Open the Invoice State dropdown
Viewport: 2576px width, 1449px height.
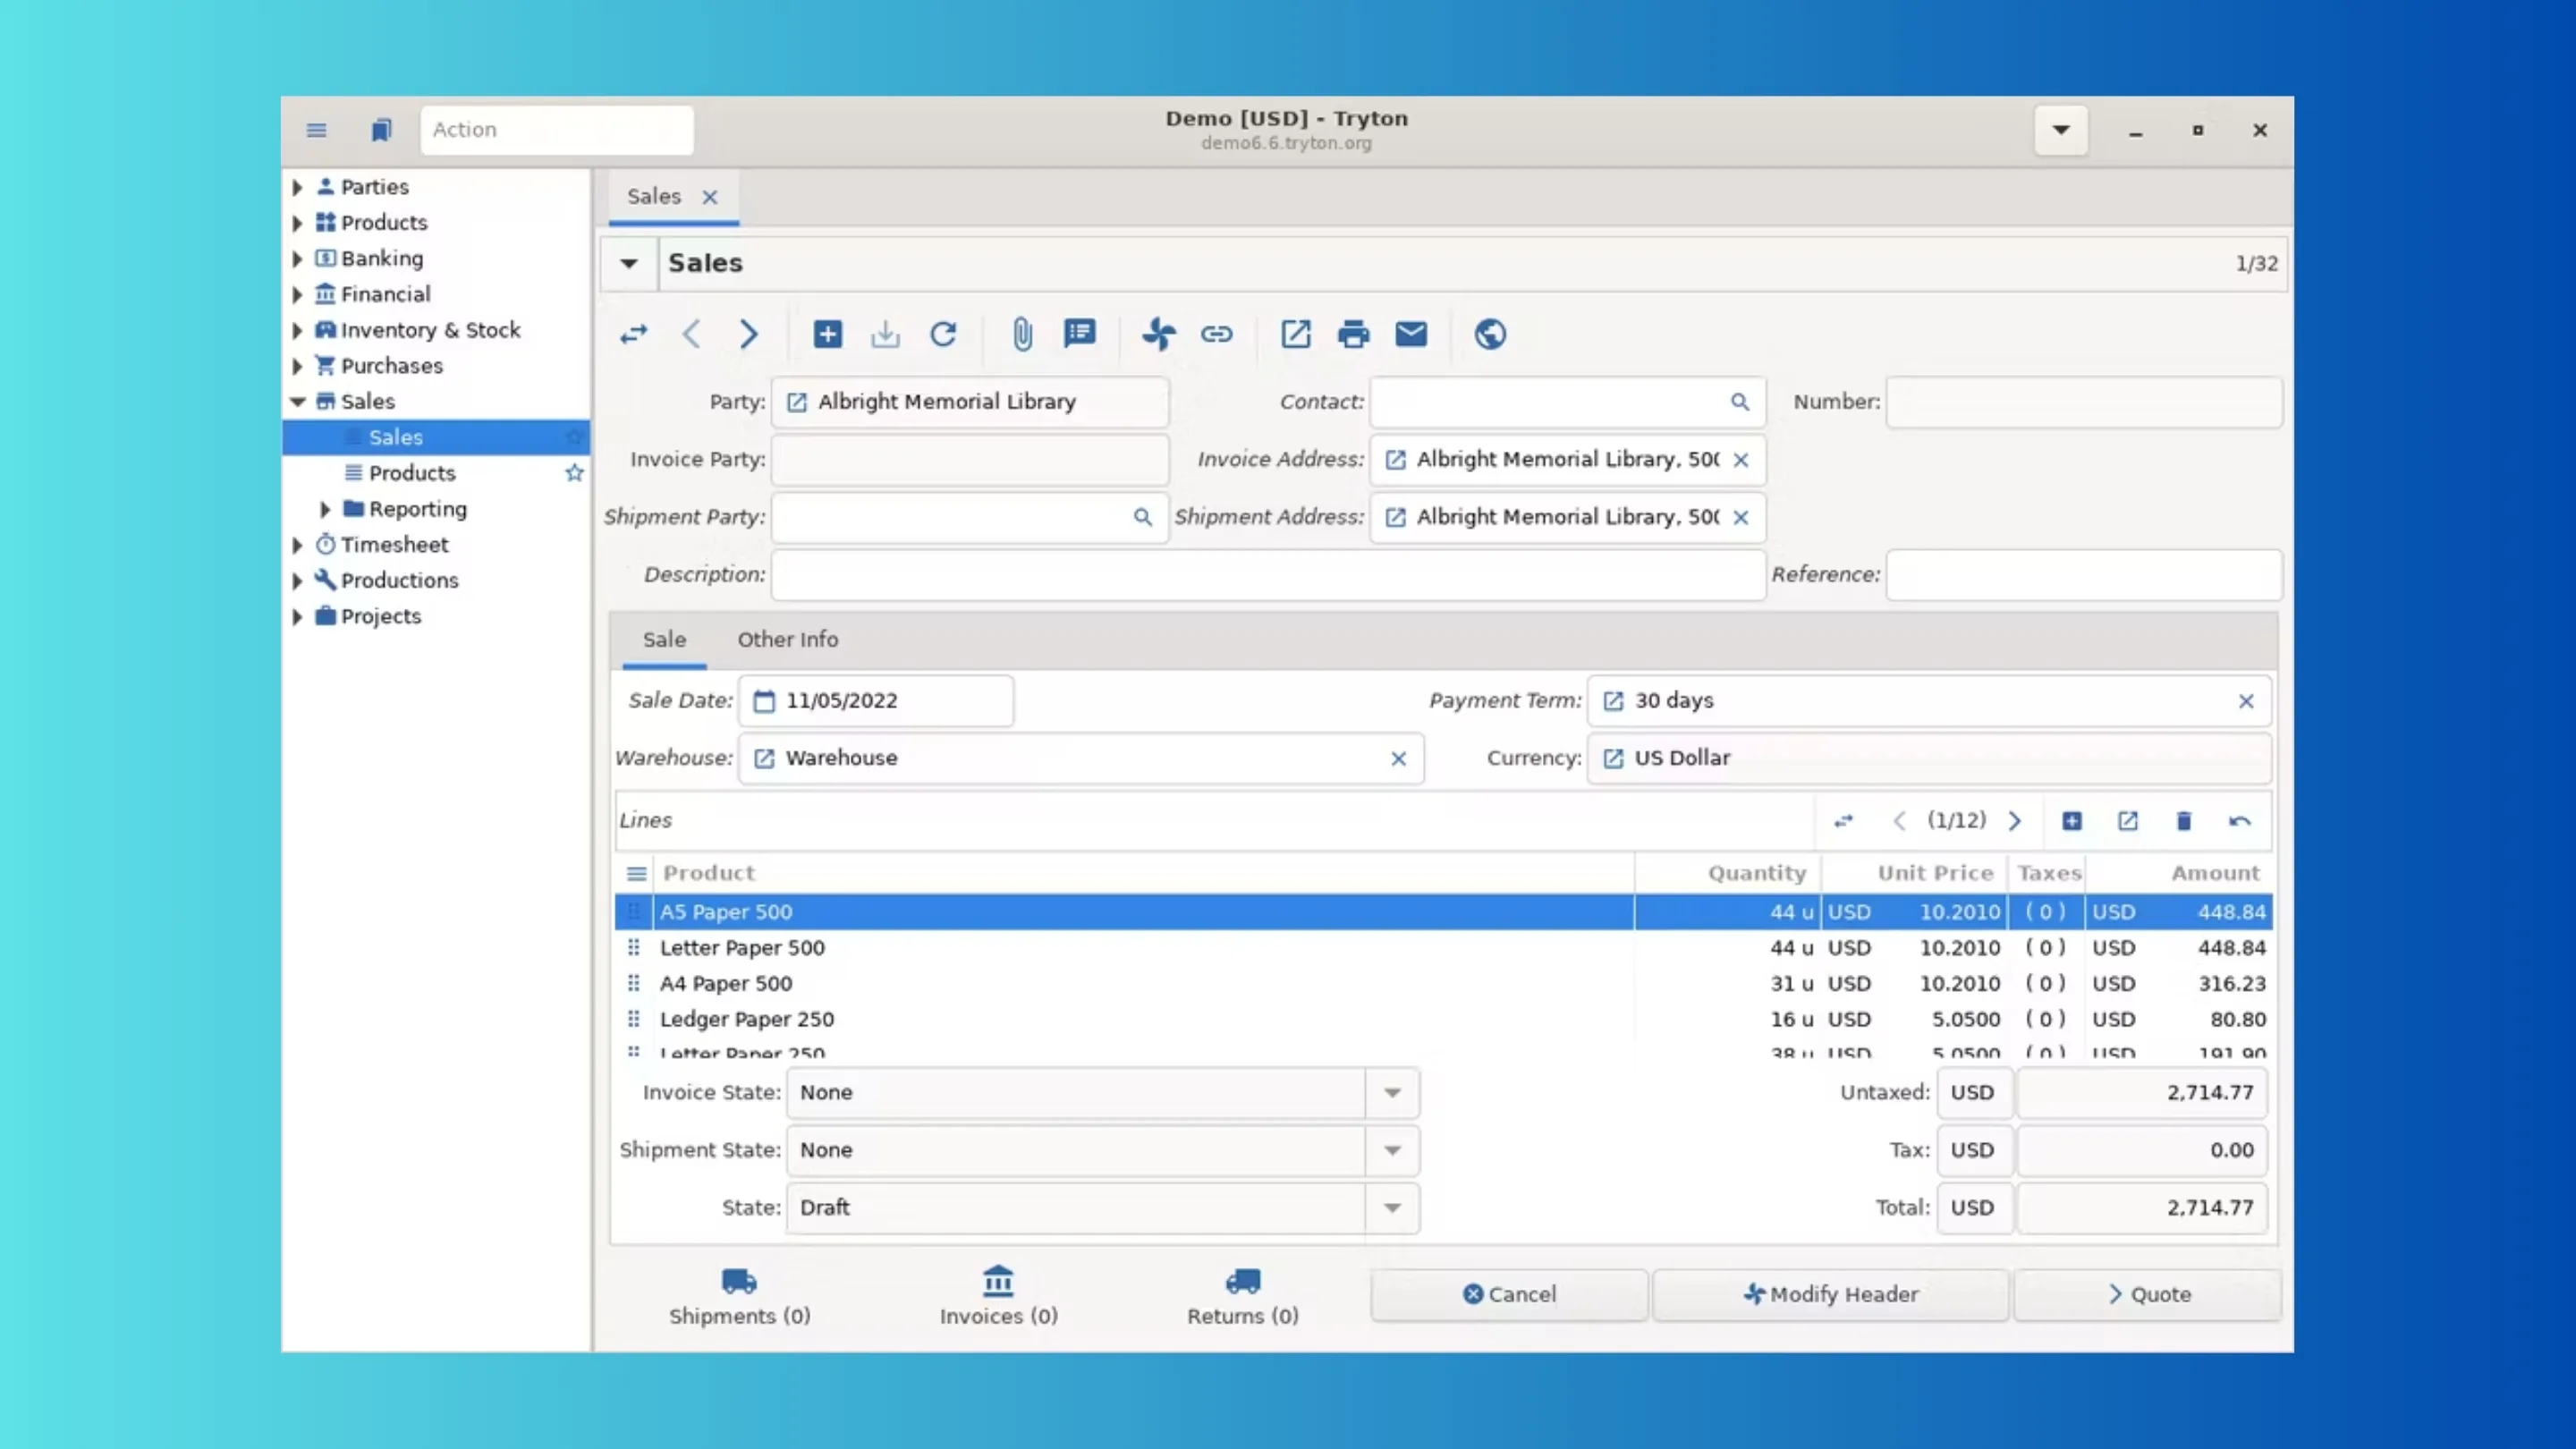[1392, 1092]
